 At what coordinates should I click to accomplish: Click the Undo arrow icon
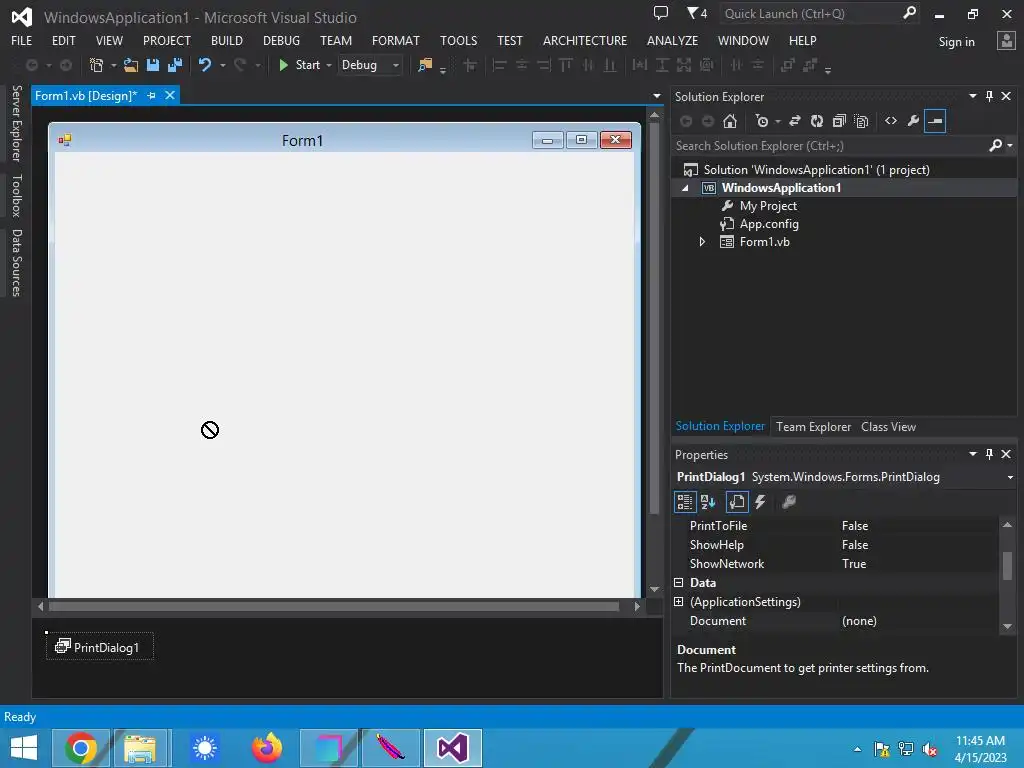[205, 65]
